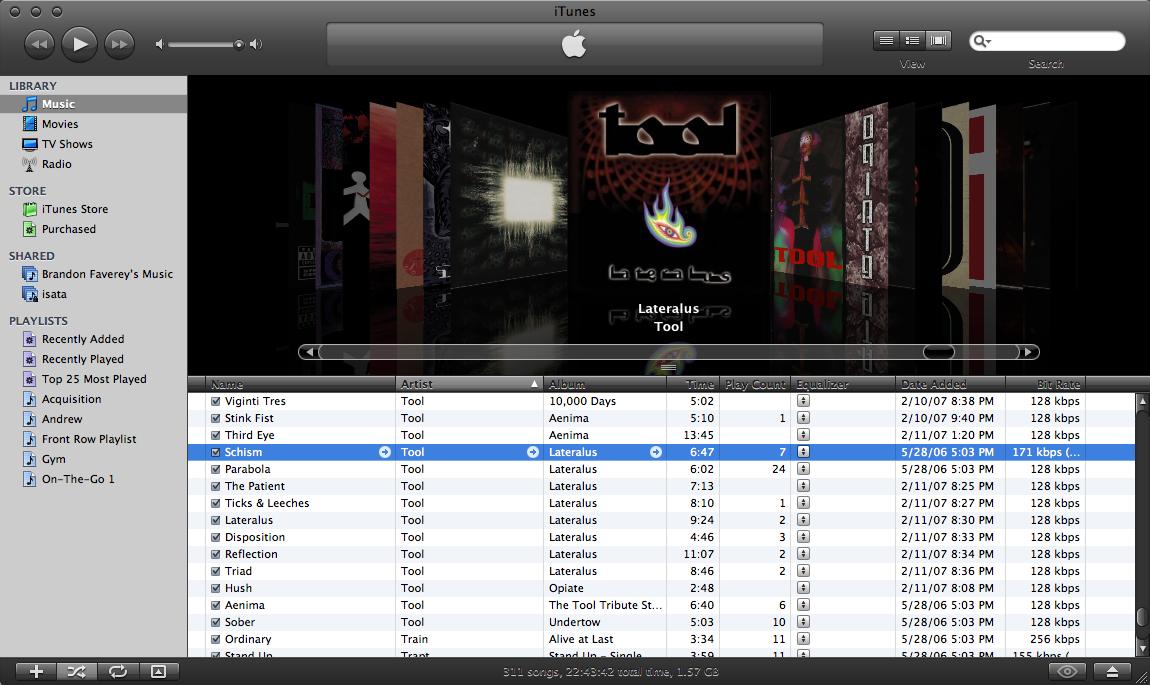This screenshot has height=685, width=1150.
Task: Click the Play button
Action: point(79,44)
